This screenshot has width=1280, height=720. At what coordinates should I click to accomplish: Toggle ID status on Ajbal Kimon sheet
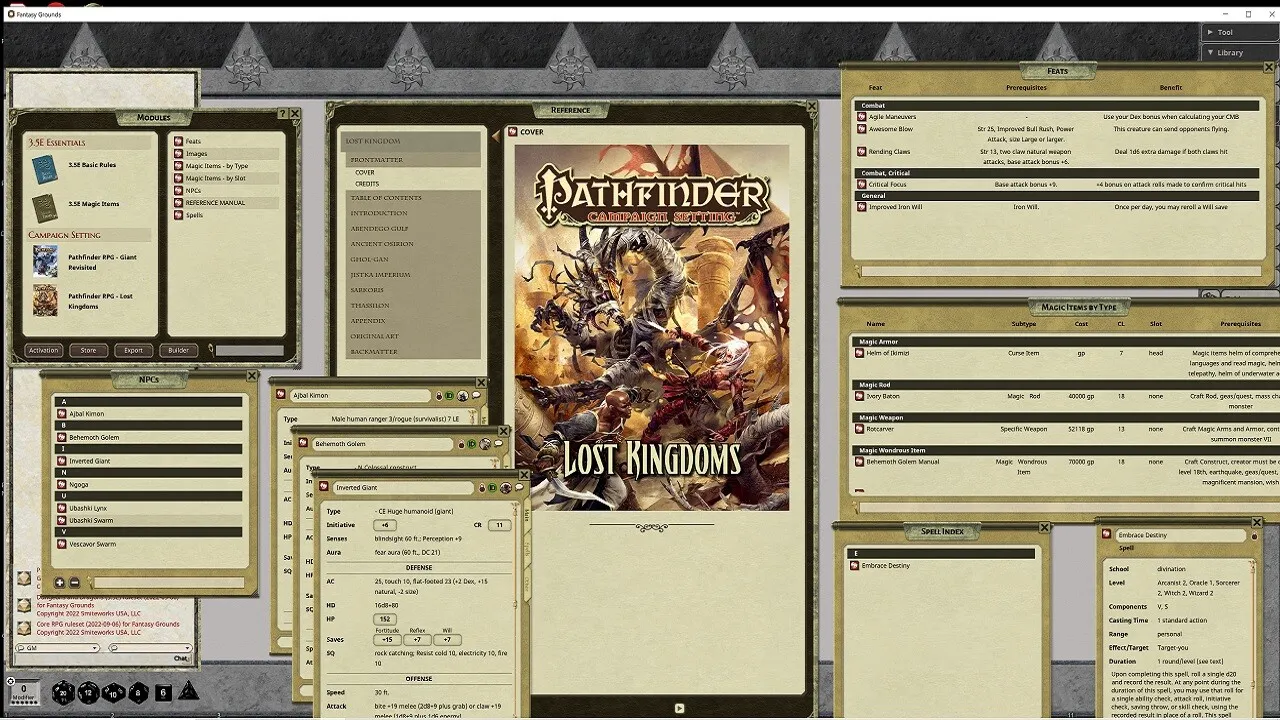point(450,396)
